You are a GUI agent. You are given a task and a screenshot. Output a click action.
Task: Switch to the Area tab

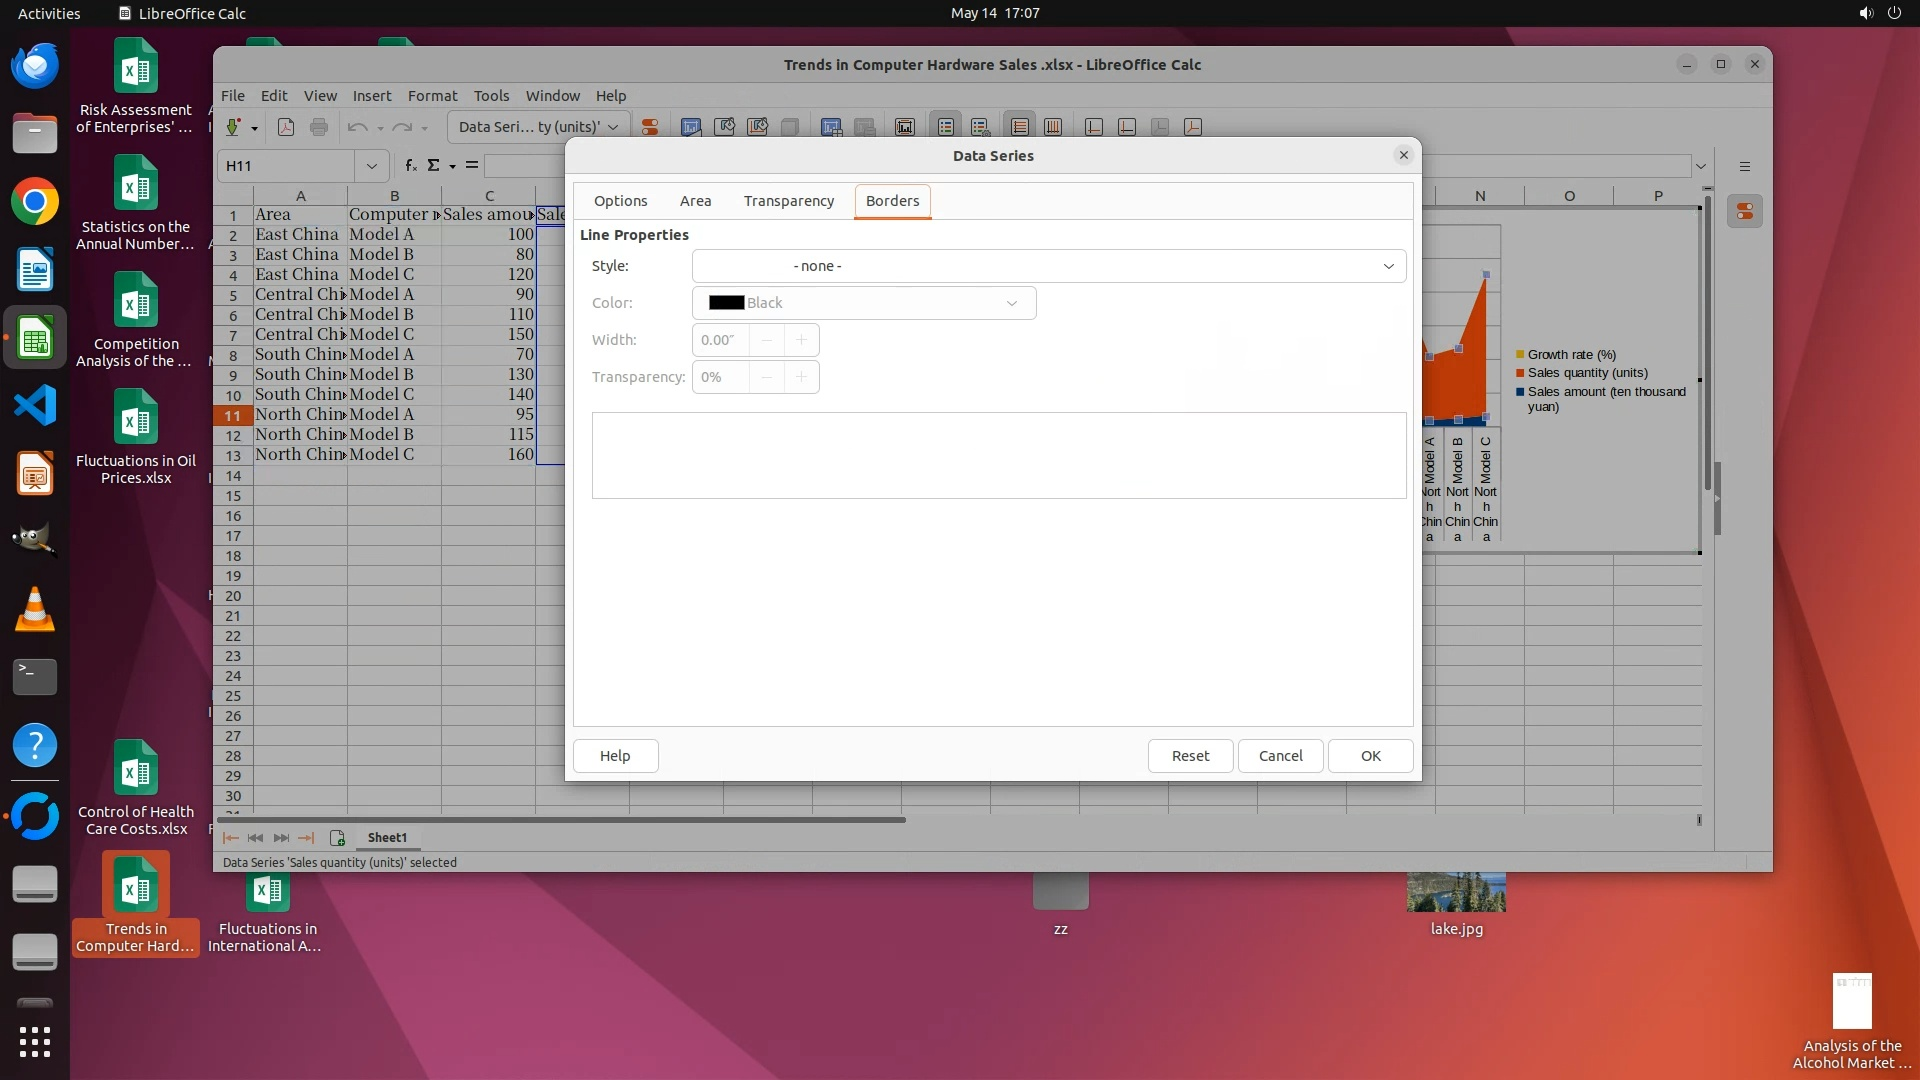695,201
